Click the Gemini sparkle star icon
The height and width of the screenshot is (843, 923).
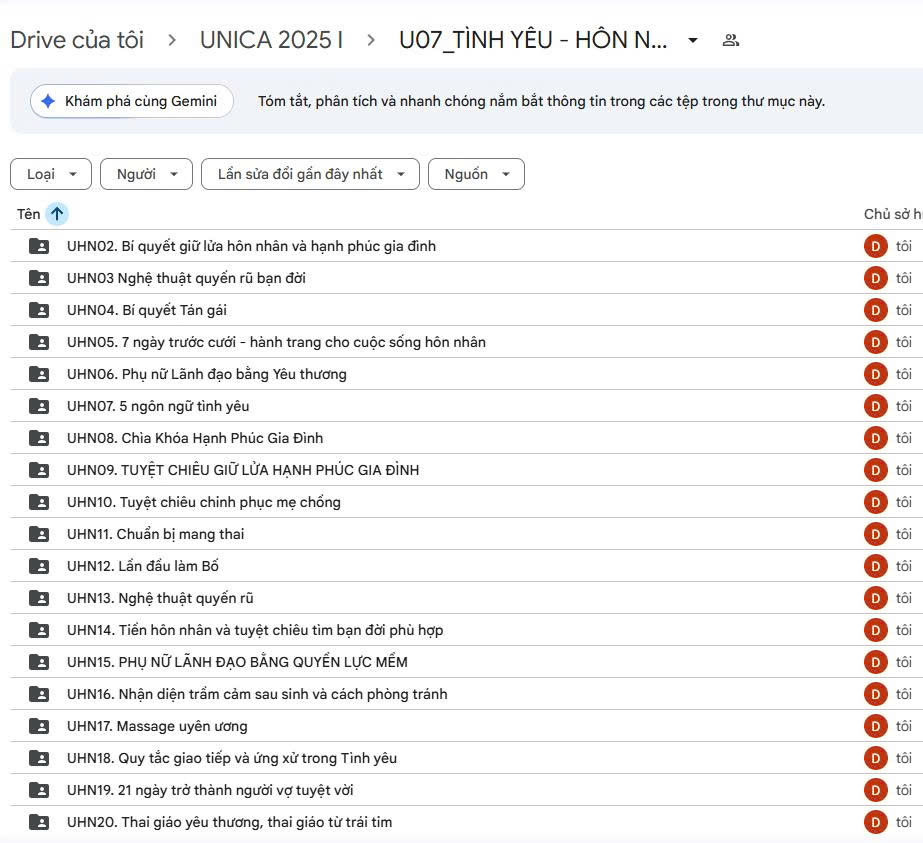point(48,101)
